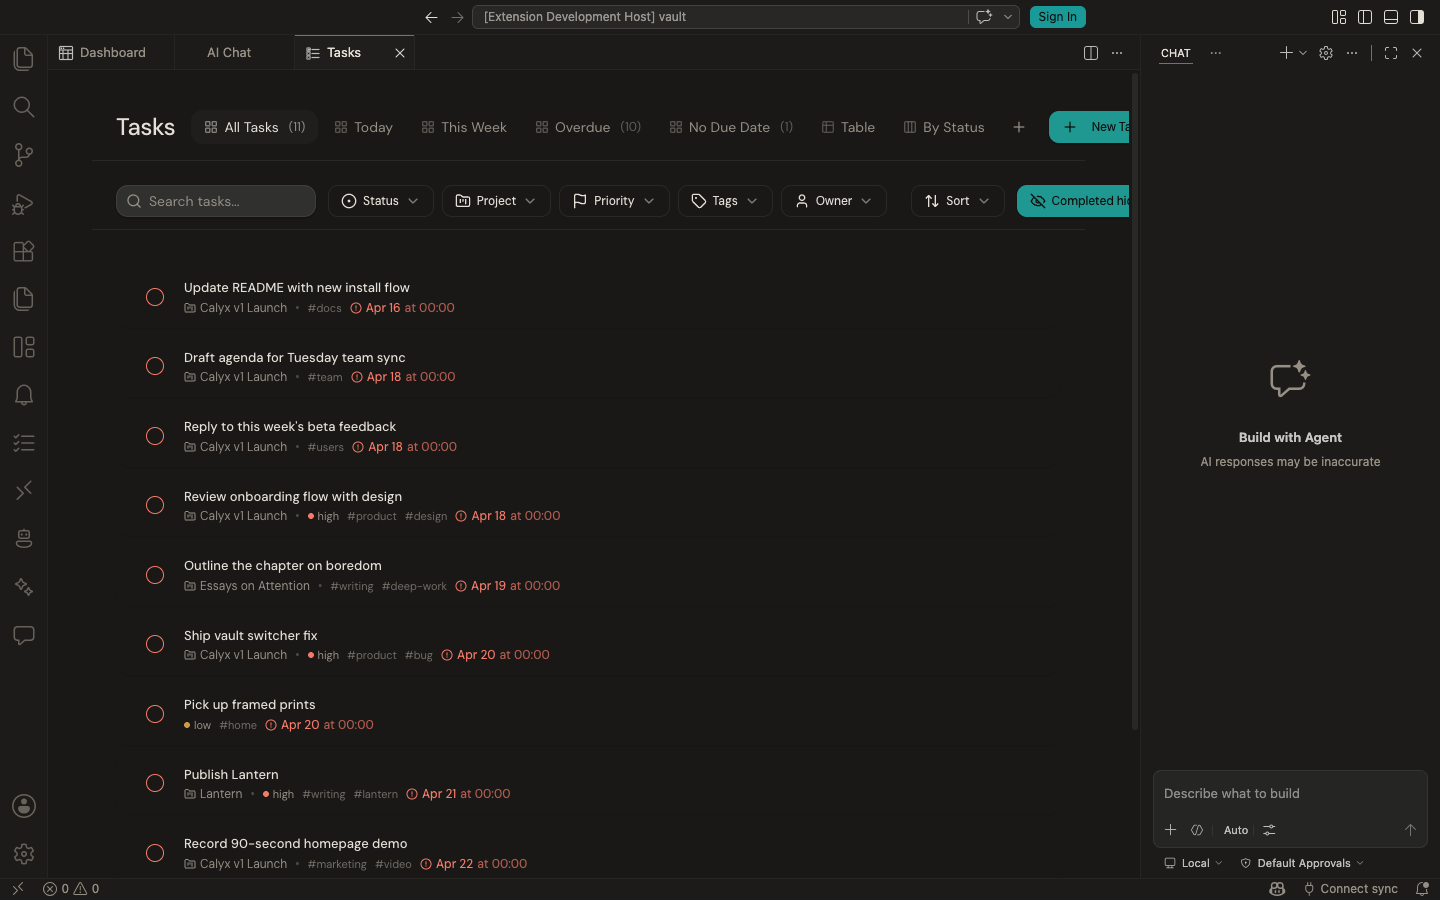Open the Search icon in the activity bar
The image size is (1440, 900).
[24, 106]
